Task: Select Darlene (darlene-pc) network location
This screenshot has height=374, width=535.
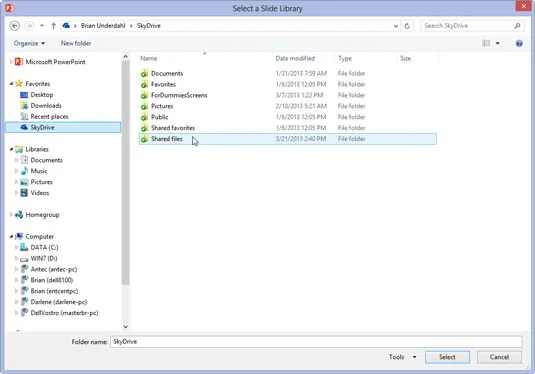Action: click(59, 302)
